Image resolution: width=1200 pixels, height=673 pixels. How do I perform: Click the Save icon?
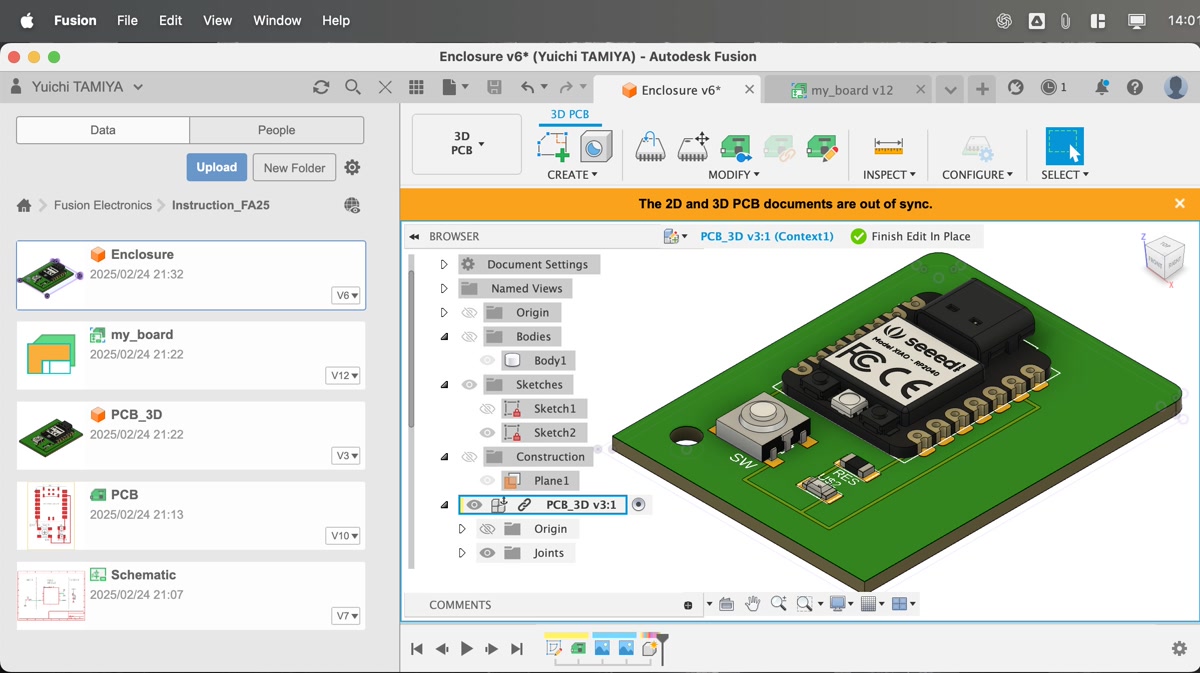tap(494, 87)
